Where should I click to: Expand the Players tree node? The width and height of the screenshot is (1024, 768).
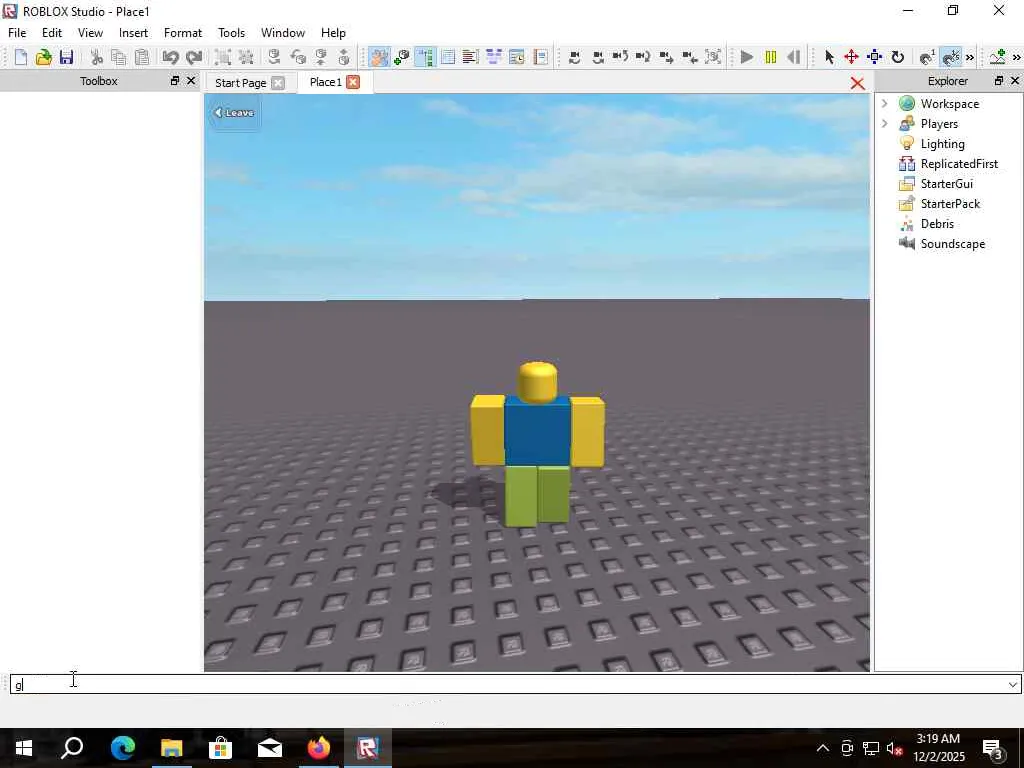884,123
